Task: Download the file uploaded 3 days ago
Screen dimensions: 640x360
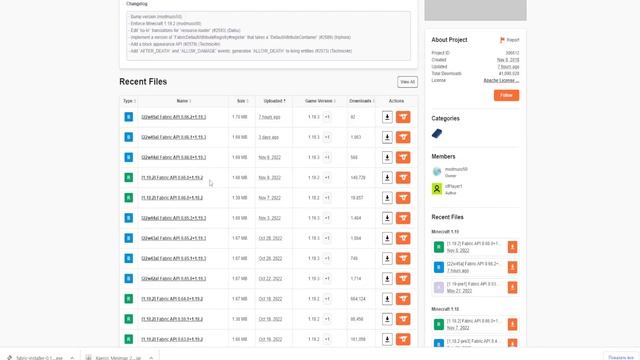Action: 387,137
